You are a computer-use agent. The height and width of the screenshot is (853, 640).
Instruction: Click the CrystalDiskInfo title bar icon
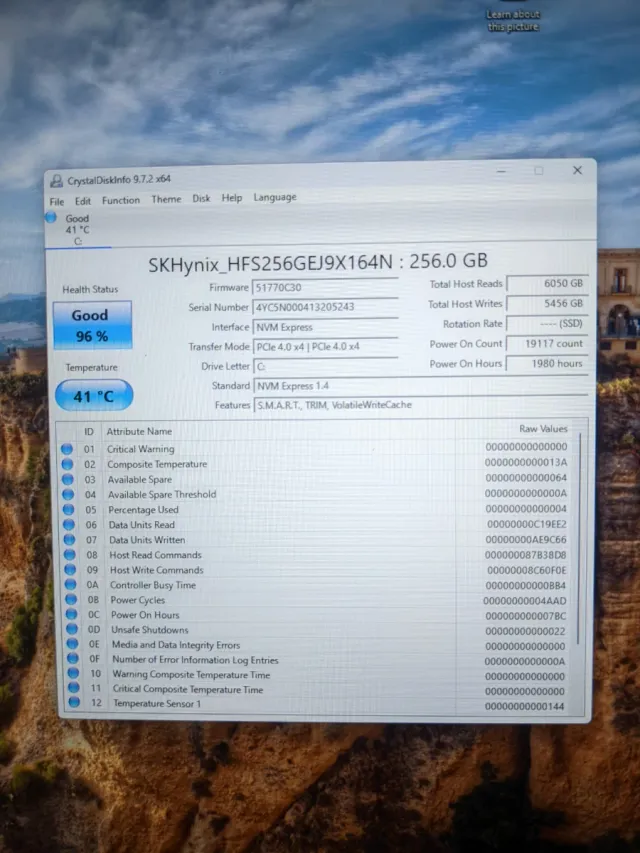(x=56, y=181)
